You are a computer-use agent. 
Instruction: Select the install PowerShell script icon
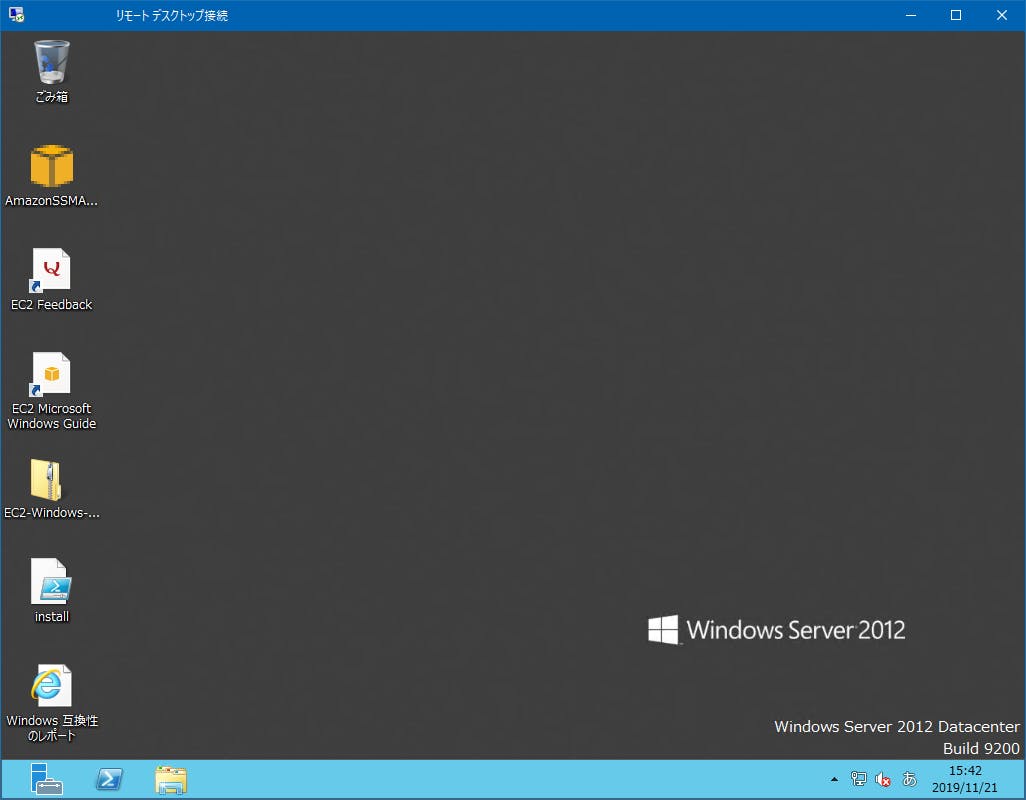pyautogui.click(x=51, y=582)
